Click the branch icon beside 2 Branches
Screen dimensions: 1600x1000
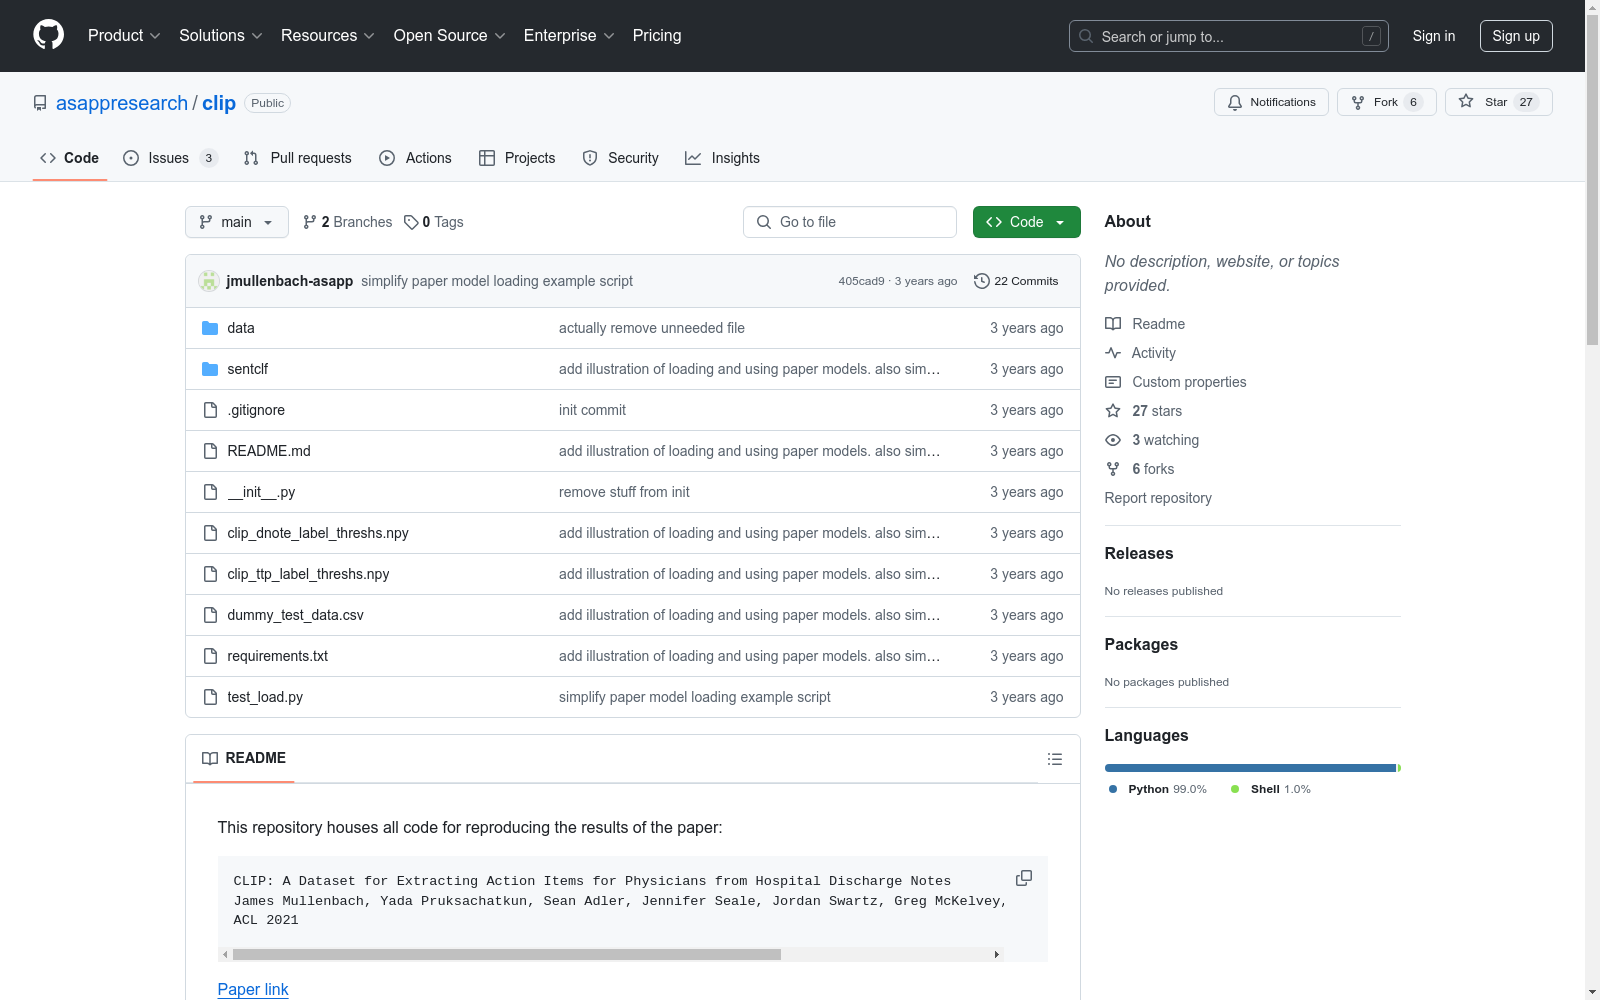310,222
